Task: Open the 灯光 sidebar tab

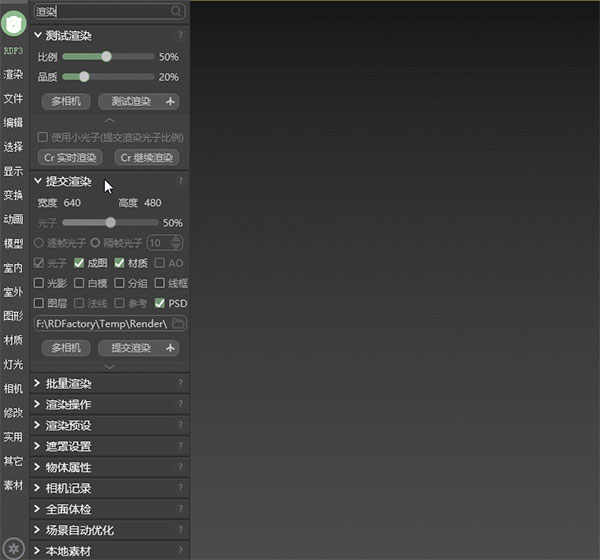Action: [x=13, y=364]
